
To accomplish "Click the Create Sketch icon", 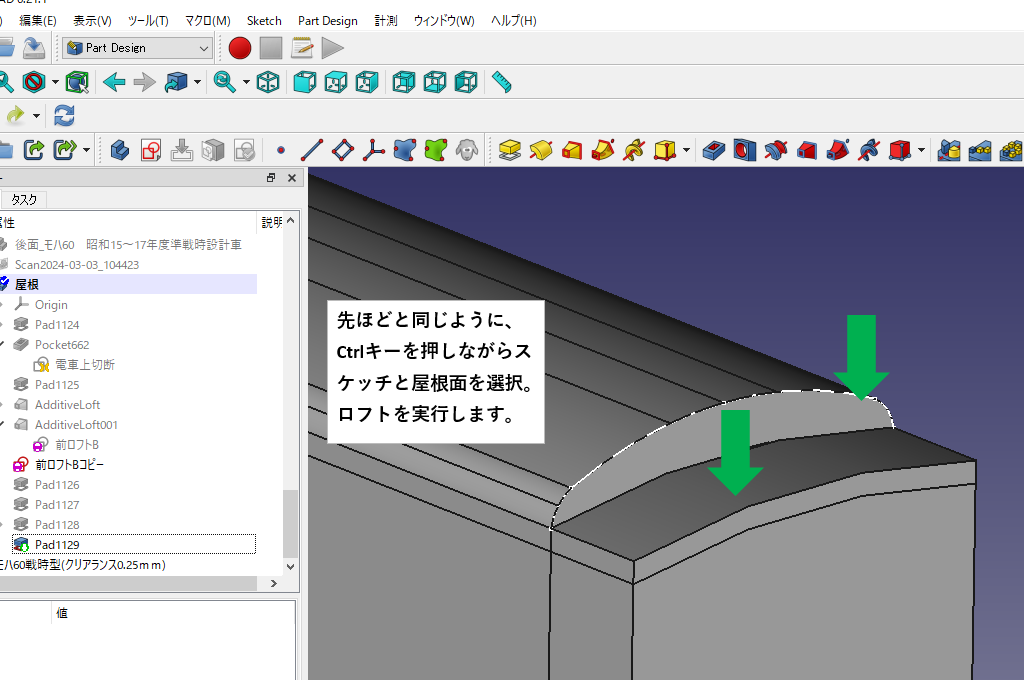I will (x=151, y=150).
